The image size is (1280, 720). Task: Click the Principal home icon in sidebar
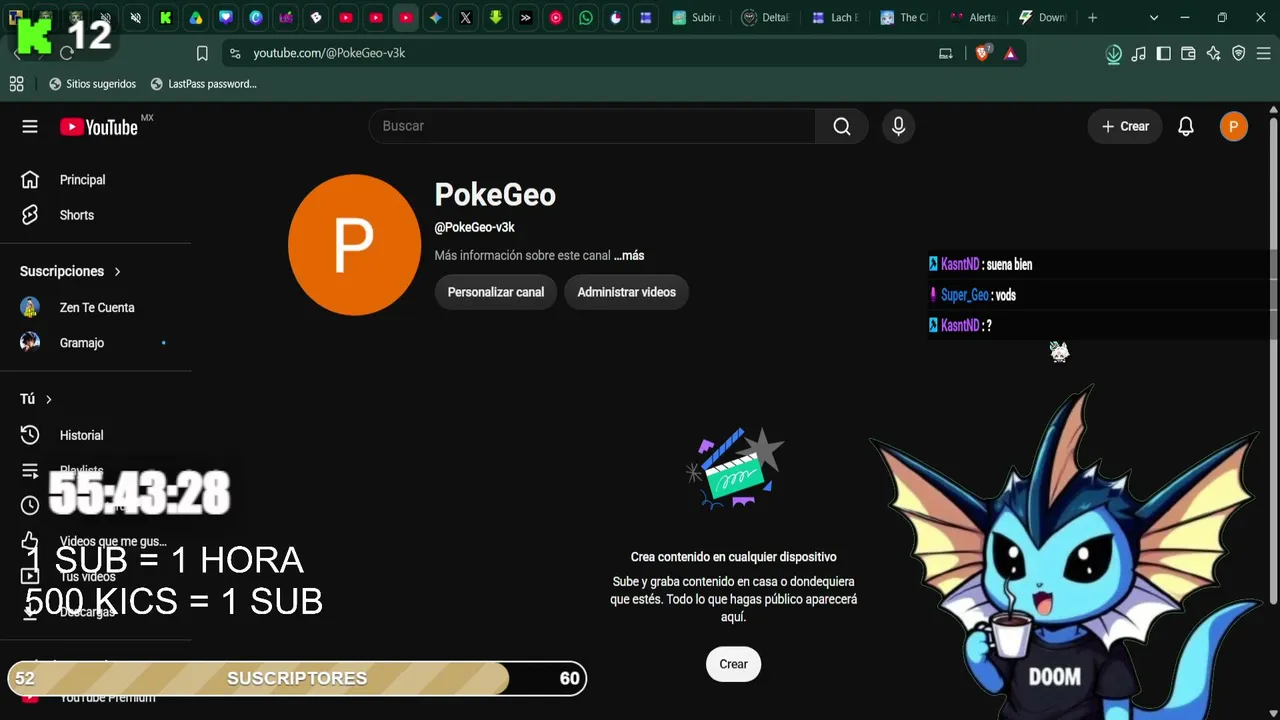point(30,180)
